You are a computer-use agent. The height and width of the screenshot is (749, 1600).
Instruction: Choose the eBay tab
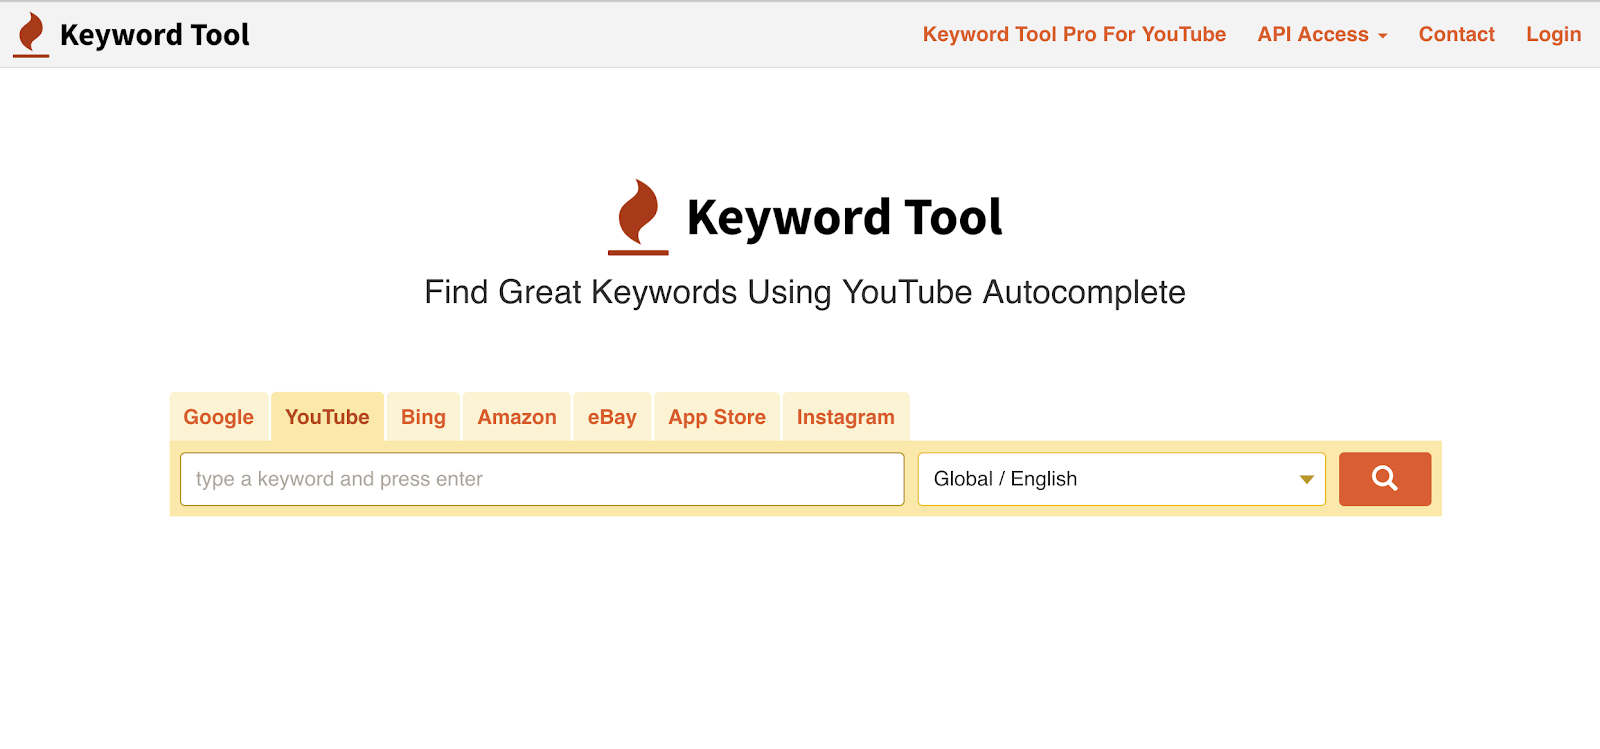[x=612, y=417]
